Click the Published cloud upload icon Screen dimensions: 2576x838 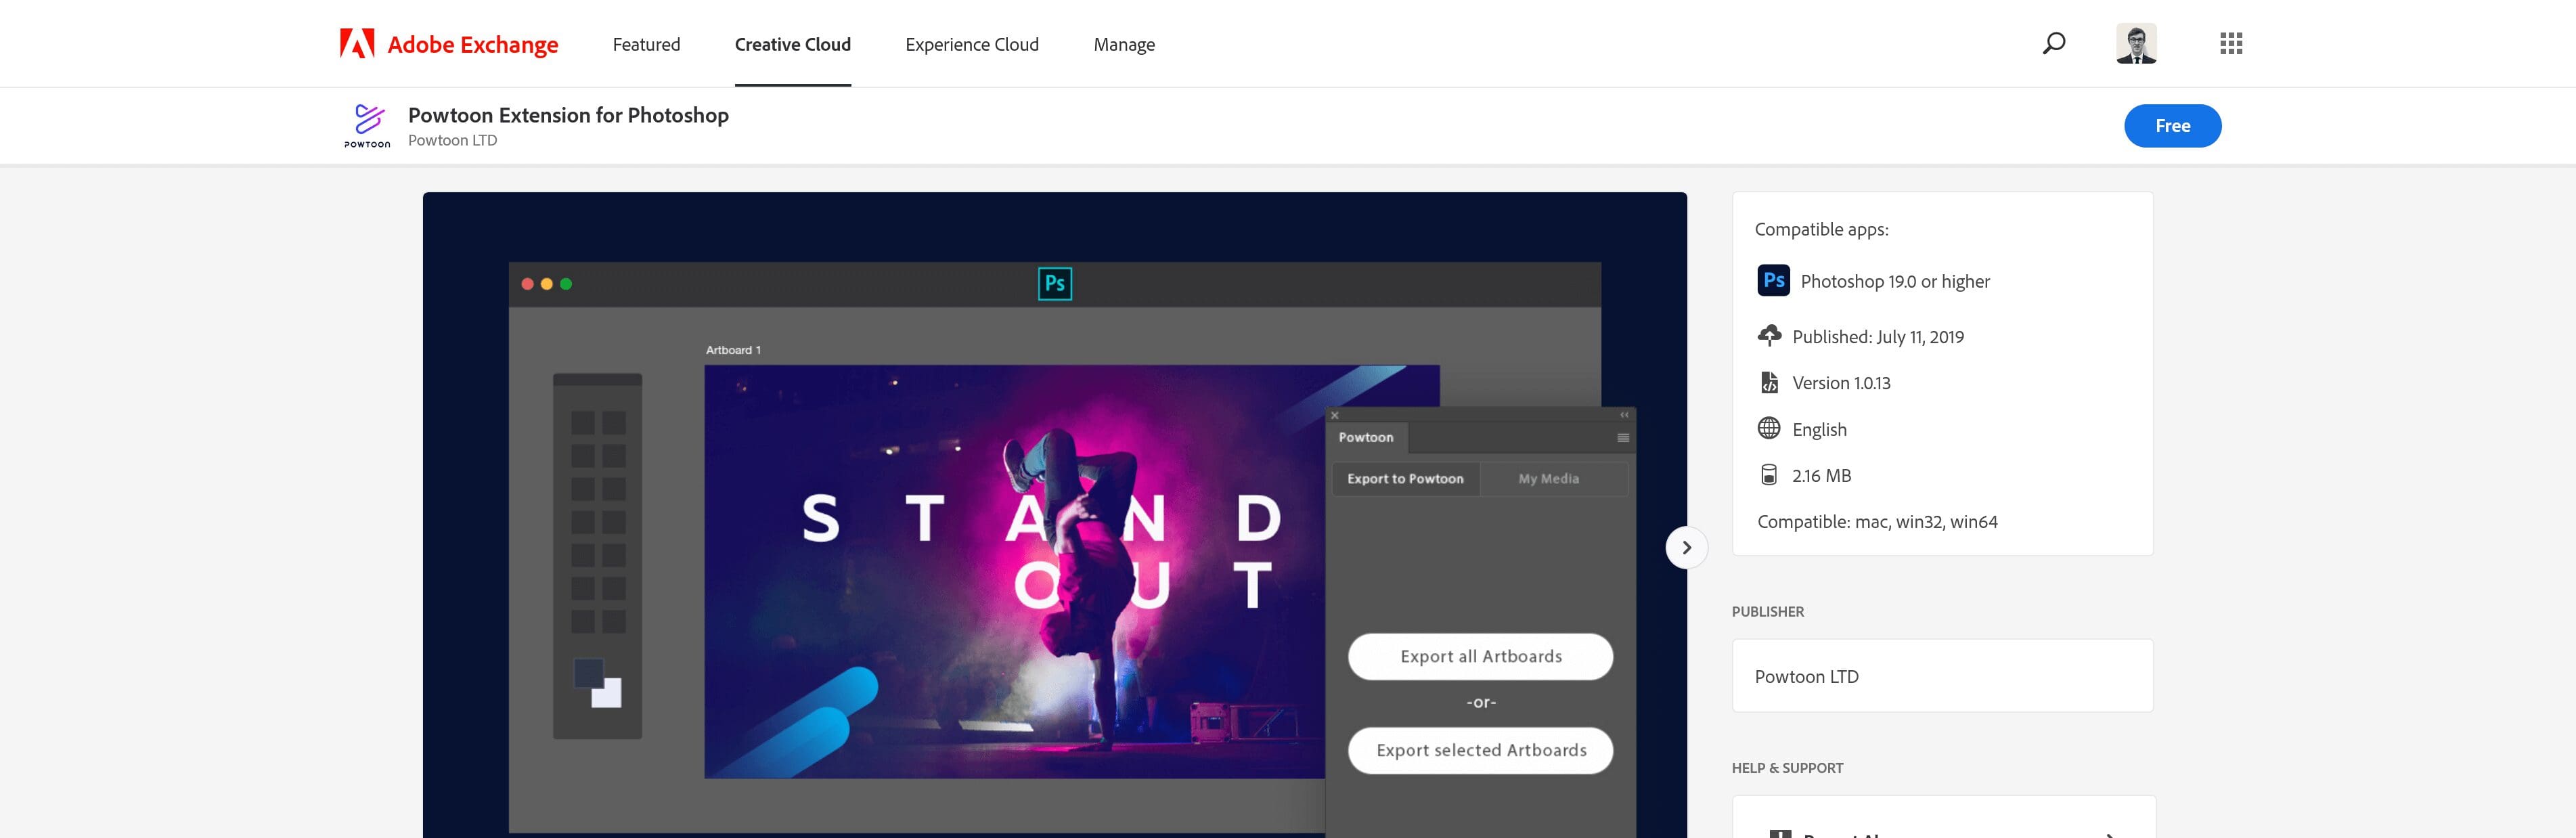[x=1769, y=336]
